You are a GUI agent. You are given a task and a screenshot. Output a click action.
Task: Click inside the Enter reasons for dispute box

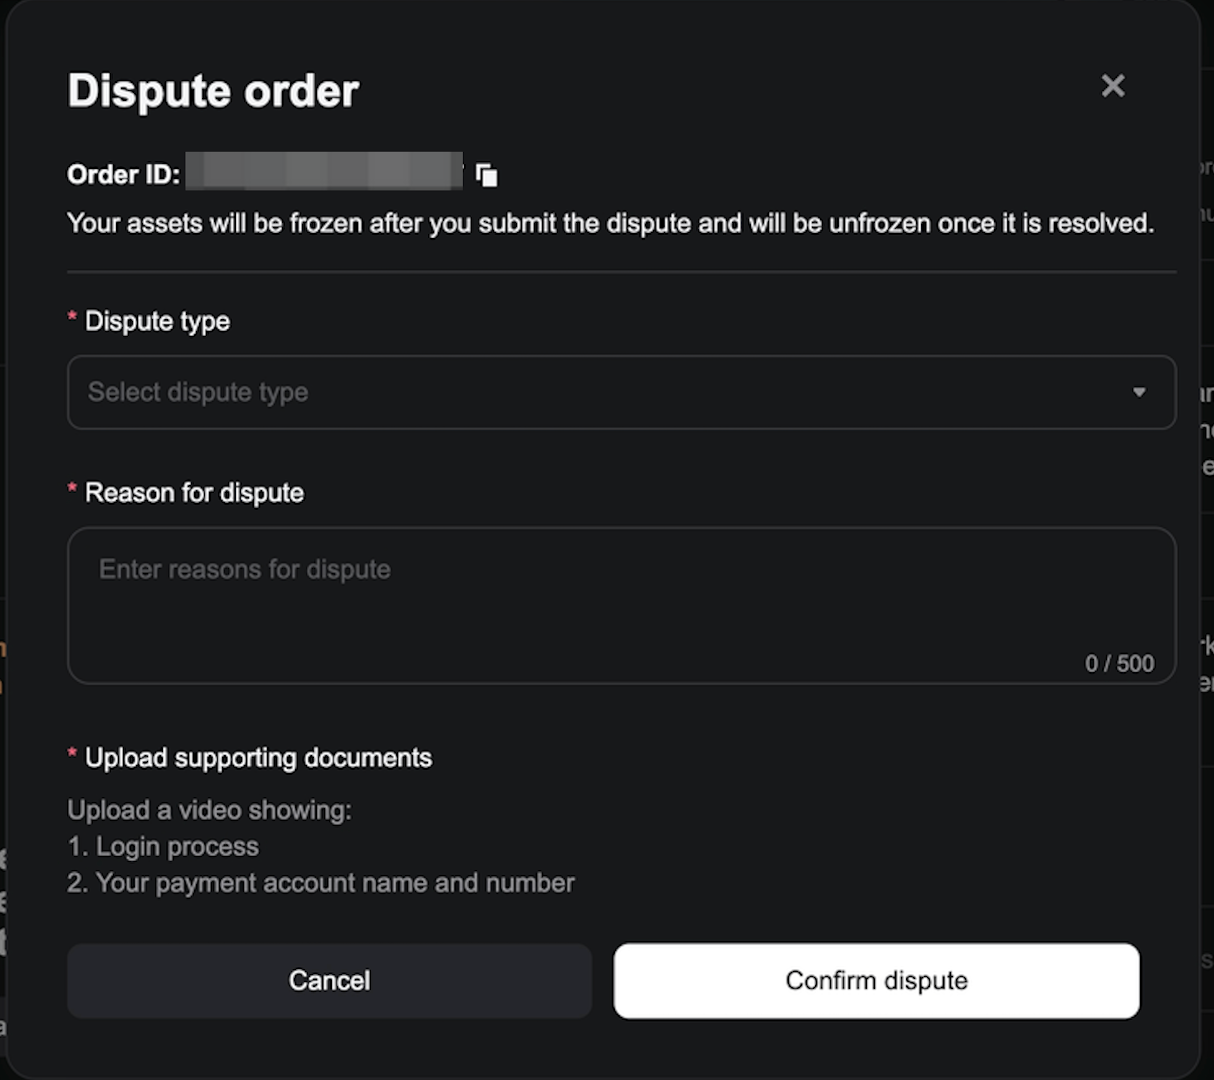(x=621, y=600)
